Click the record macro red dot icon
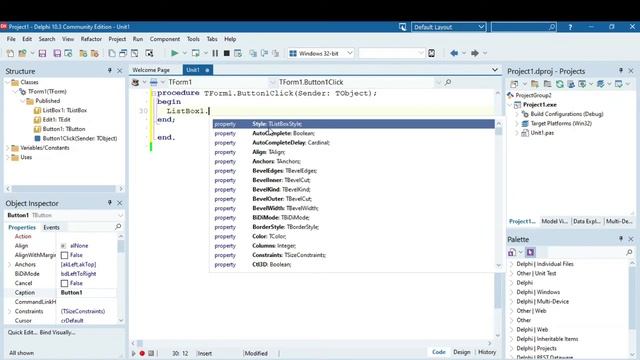This screenshot has width=640, height=360. [x=142, y=353]
